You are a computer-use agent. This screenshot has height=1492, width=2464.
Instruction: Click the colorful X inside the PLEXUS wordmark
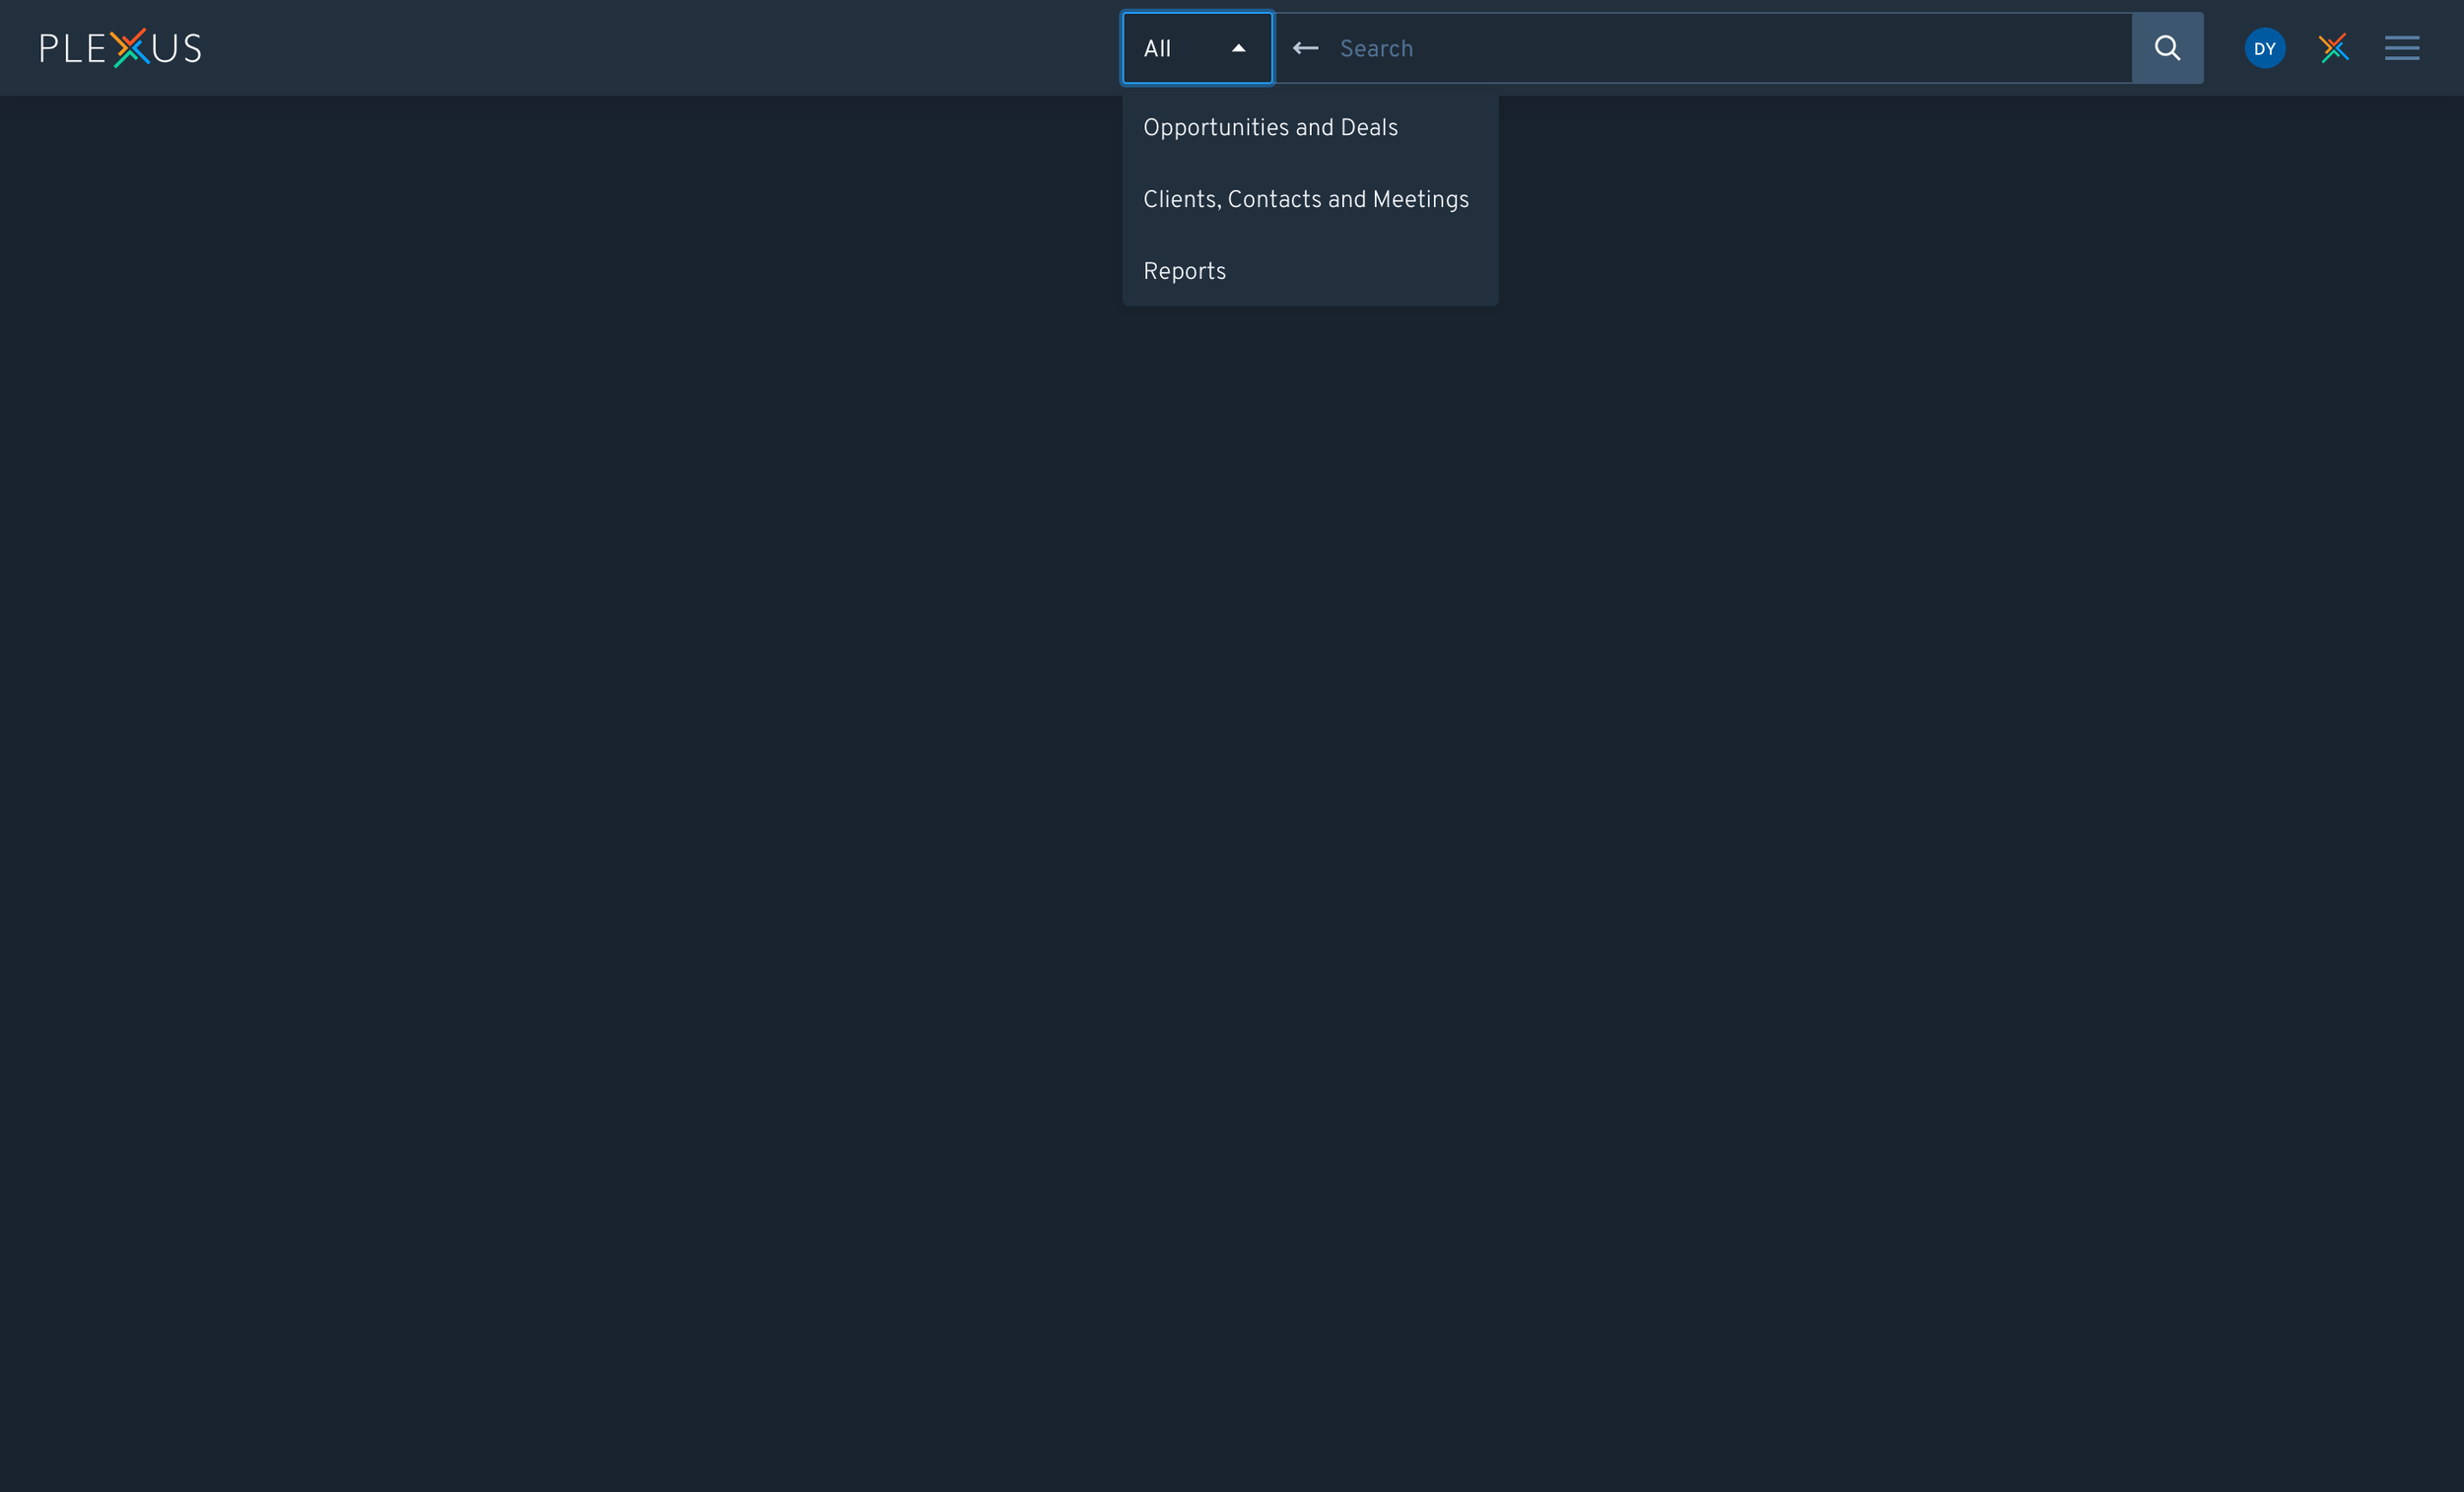pyautogui.click(x=131, y=48)
